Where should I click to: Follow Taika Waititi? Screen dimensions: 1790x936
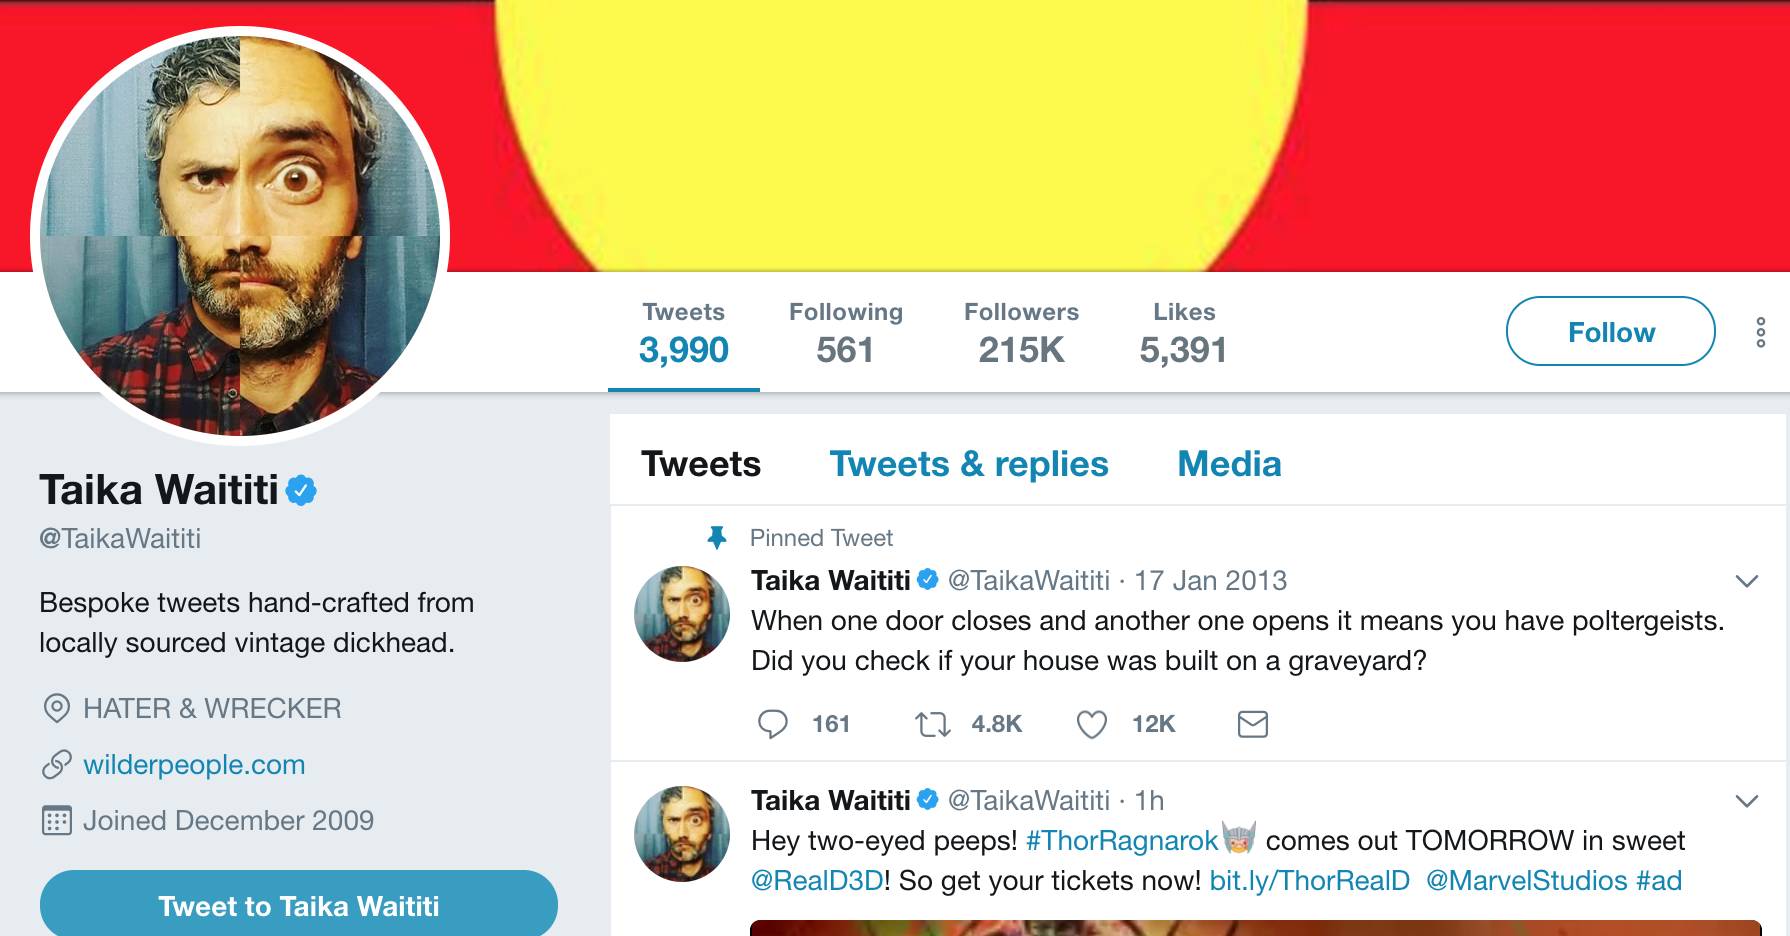click(x=1610, y=332)
